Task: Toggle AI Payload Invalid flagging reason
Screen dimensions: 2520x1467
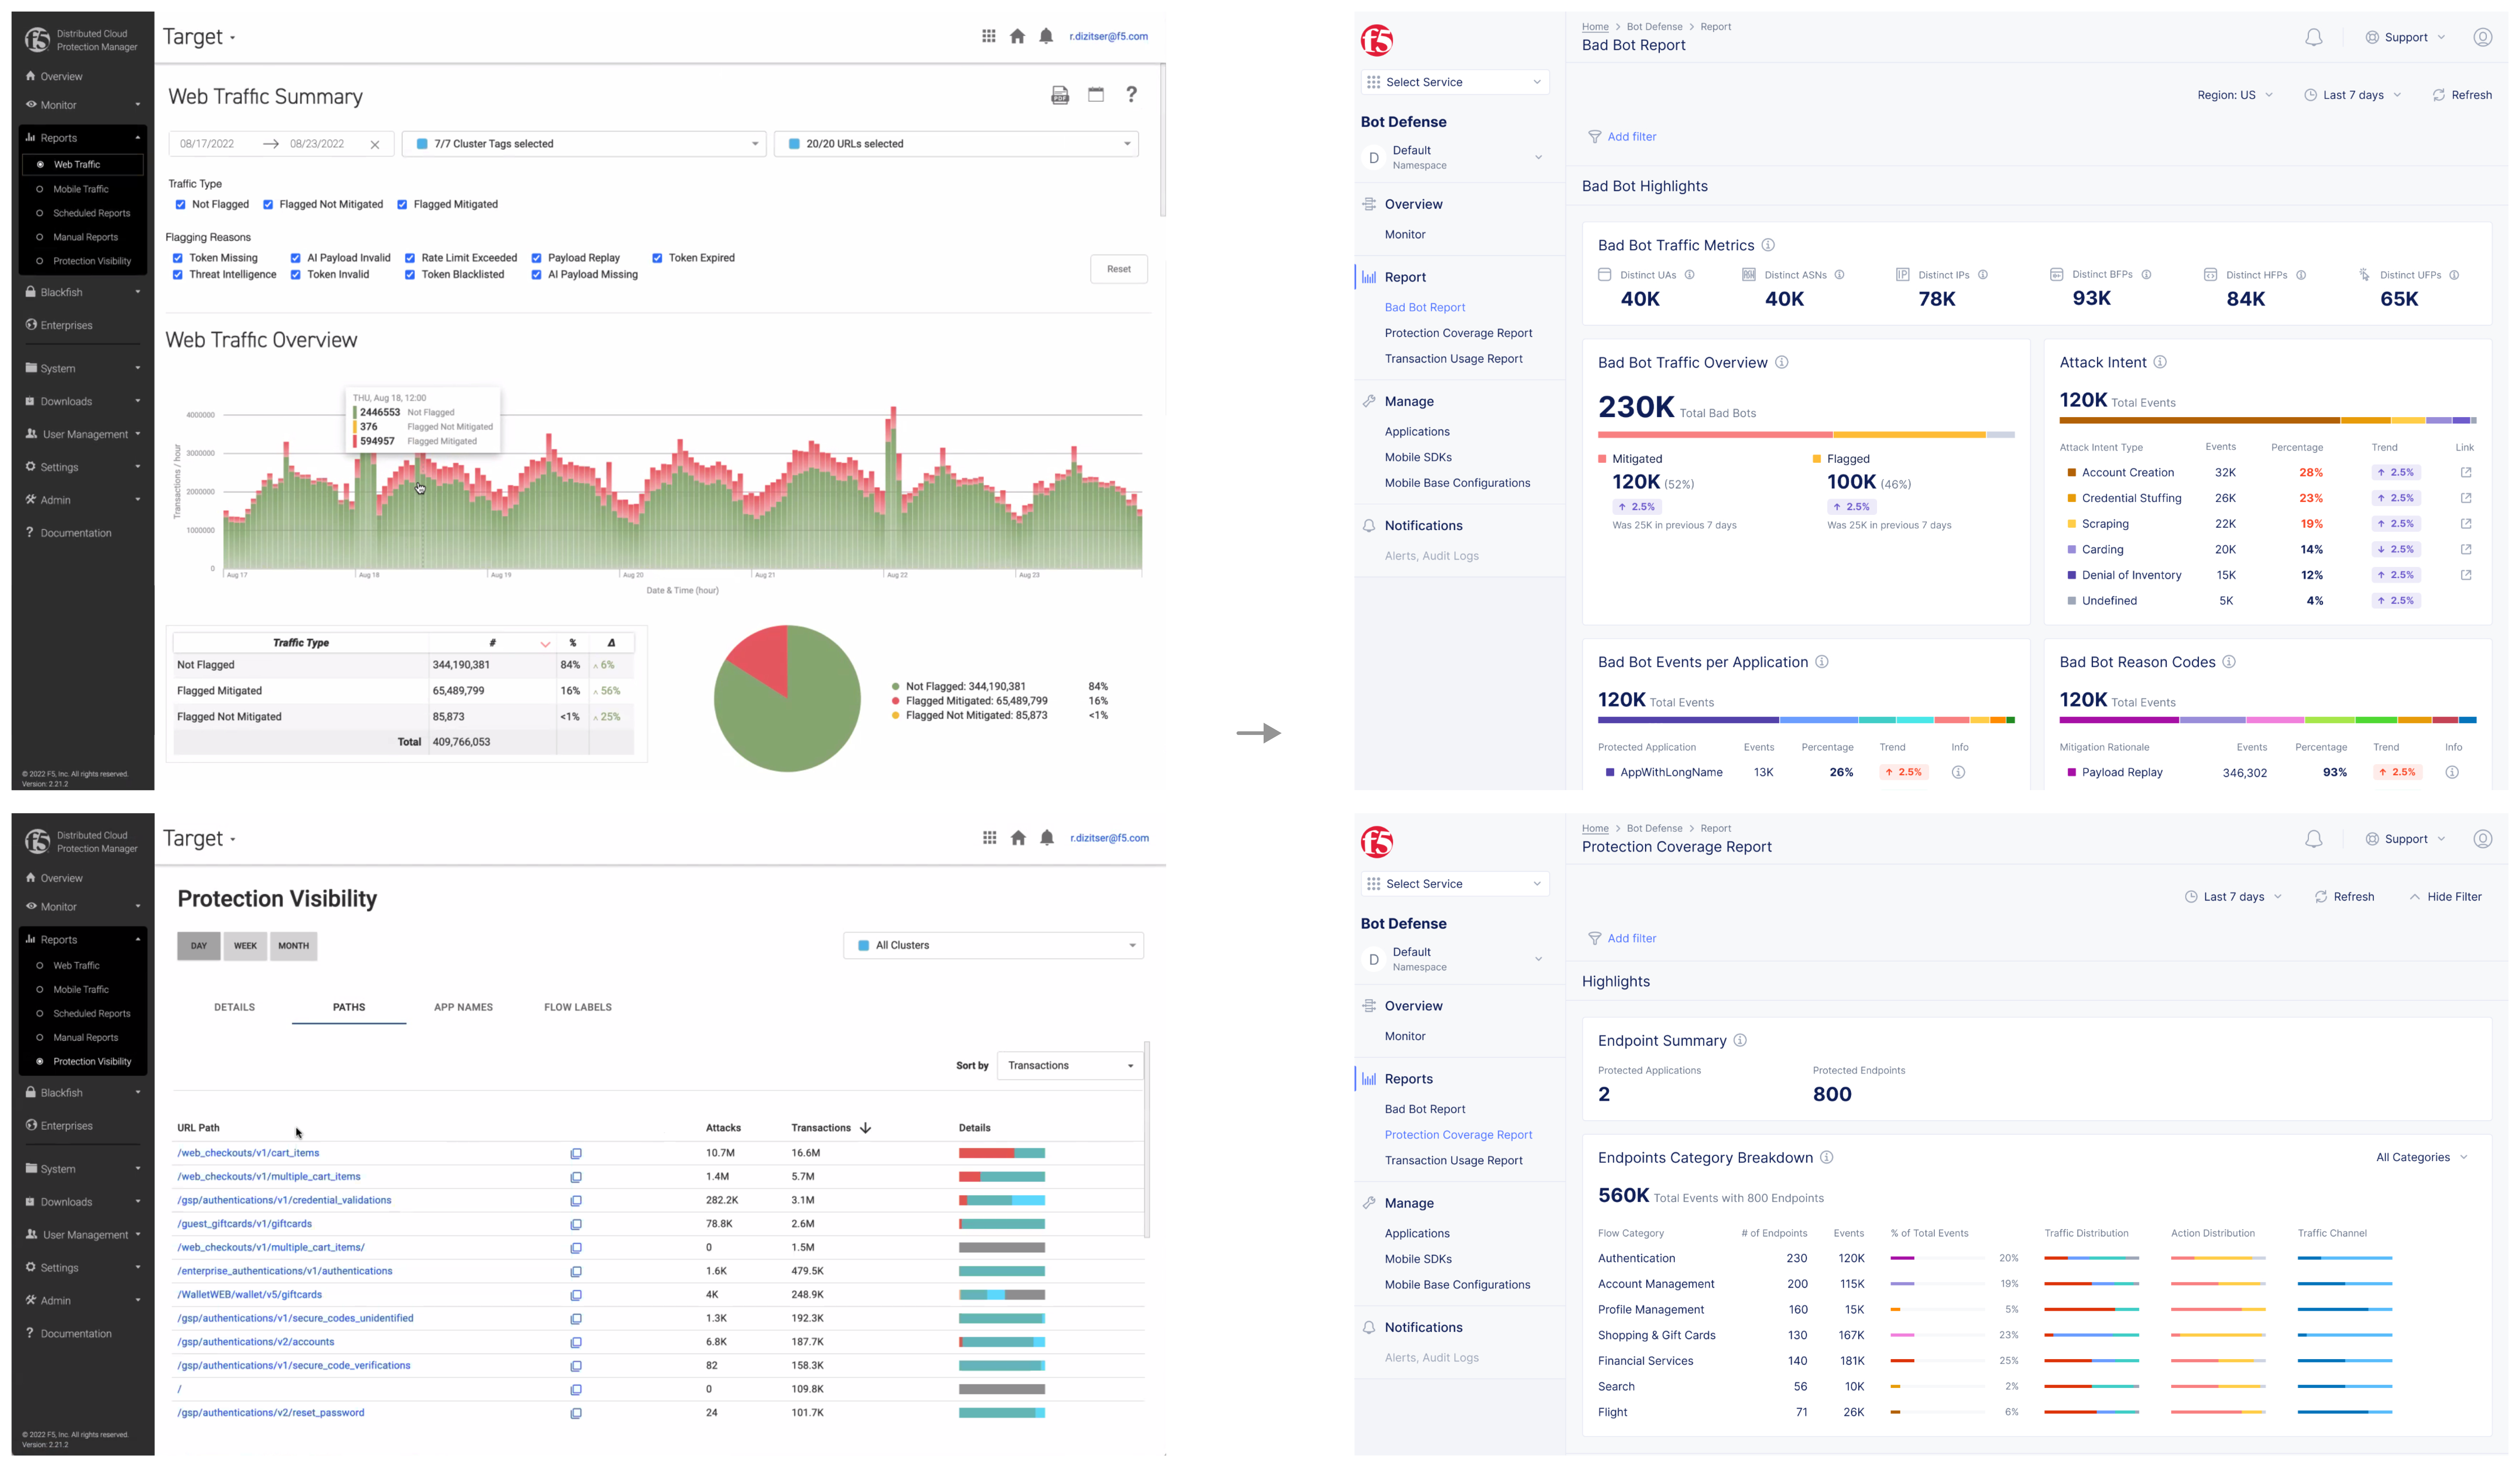Action: click(x=295, y=258)
